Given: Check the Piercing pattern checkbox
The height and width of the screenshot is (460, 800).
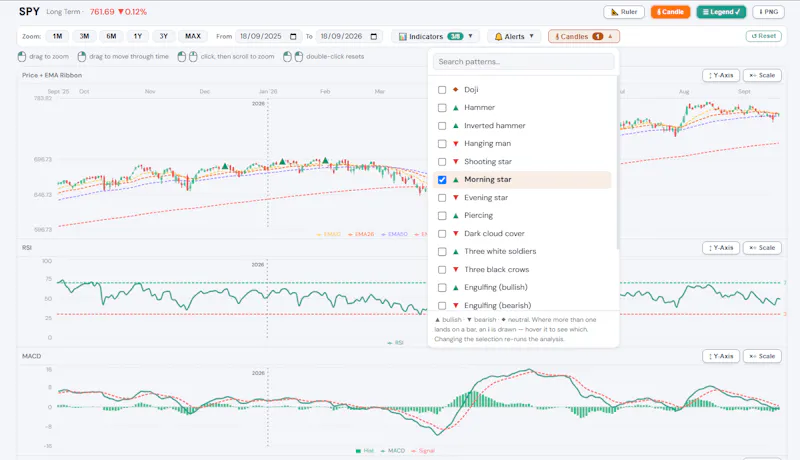Looking at the screenshot, I should (x=442, y=216).
